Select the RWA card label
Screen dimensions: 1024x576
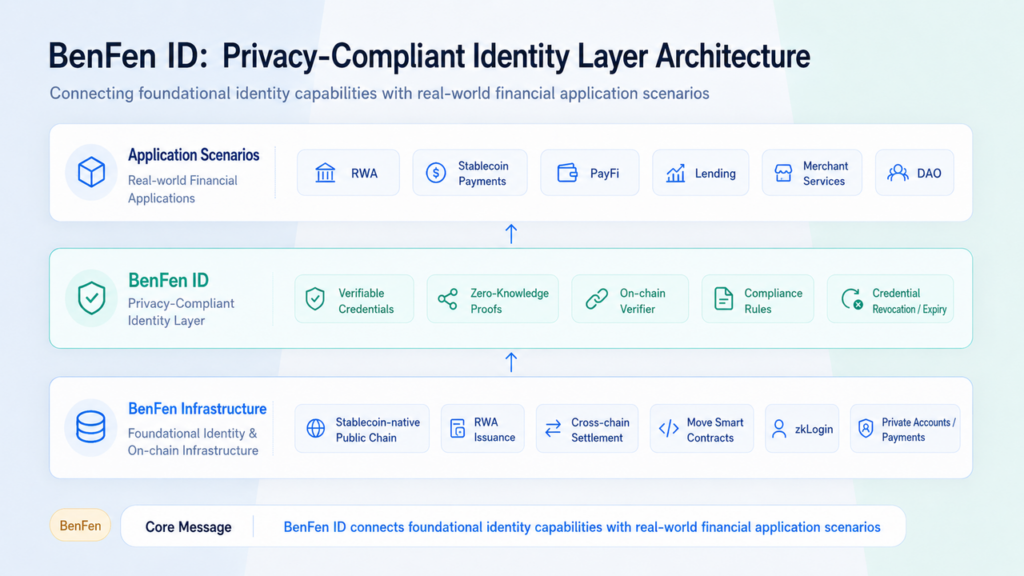[364, 174]
